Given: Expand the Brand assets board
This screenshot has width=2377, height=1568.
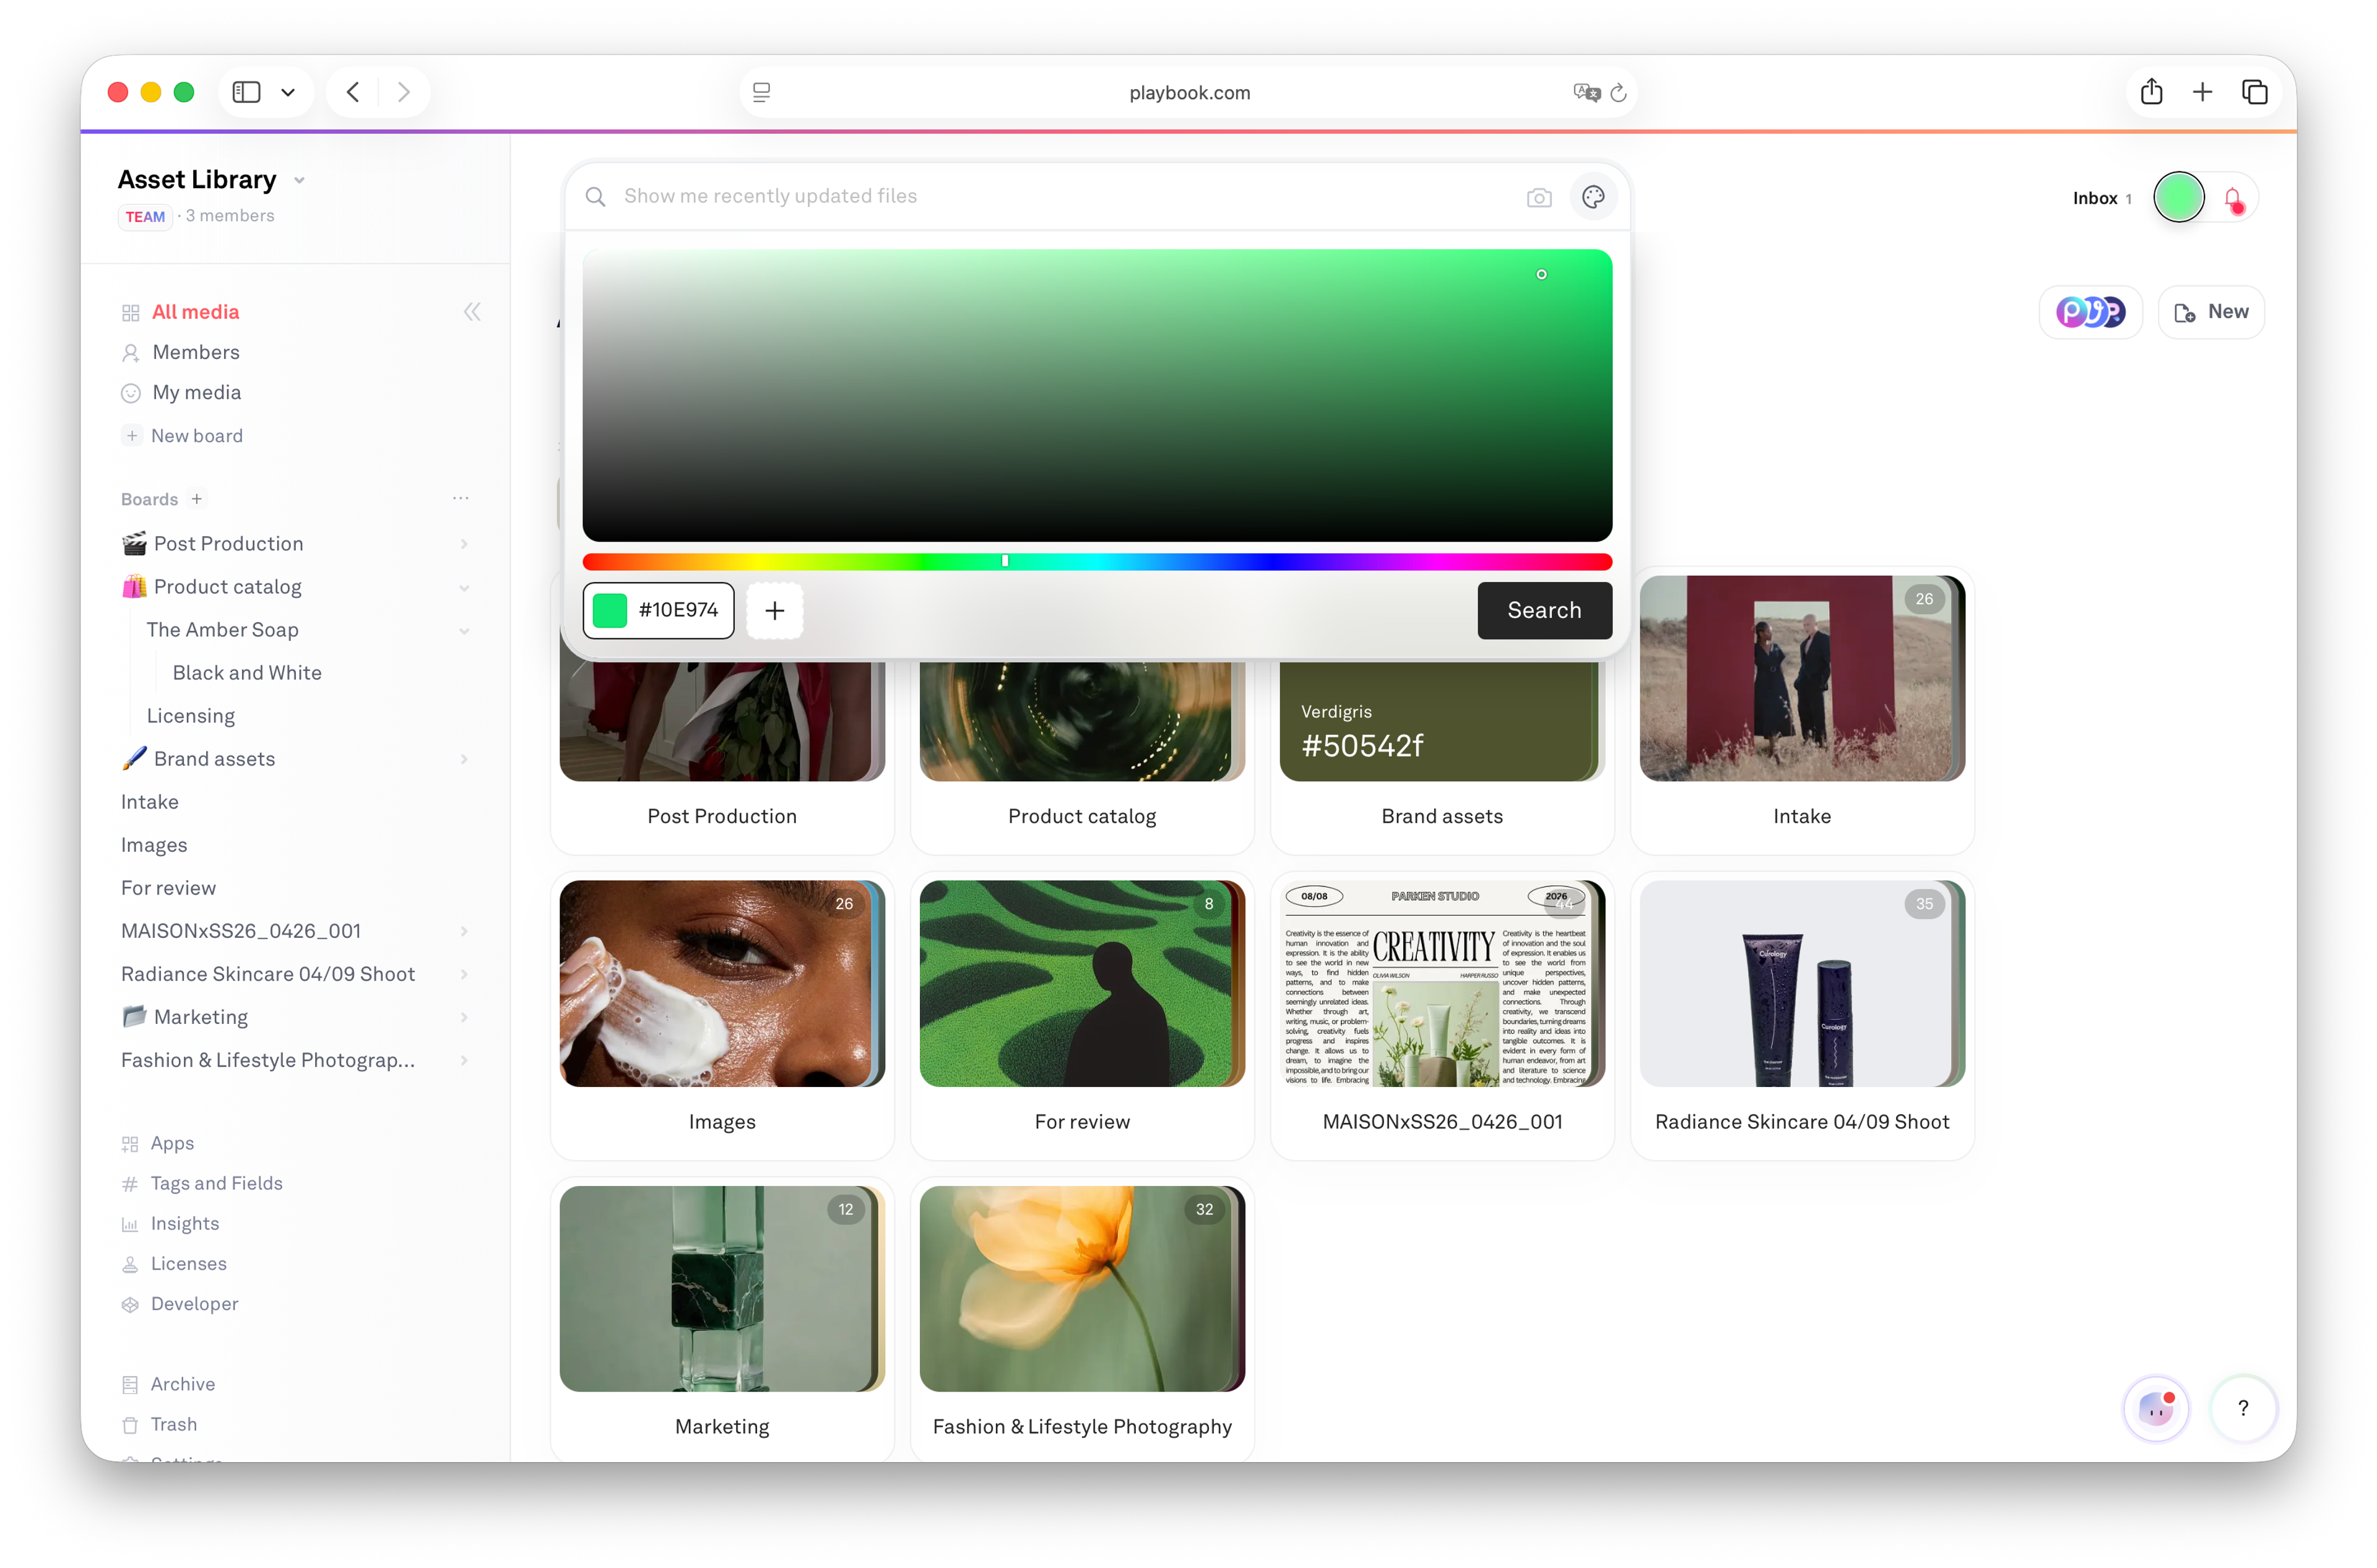Looking at the screenshot, I should tap(464, 759).
